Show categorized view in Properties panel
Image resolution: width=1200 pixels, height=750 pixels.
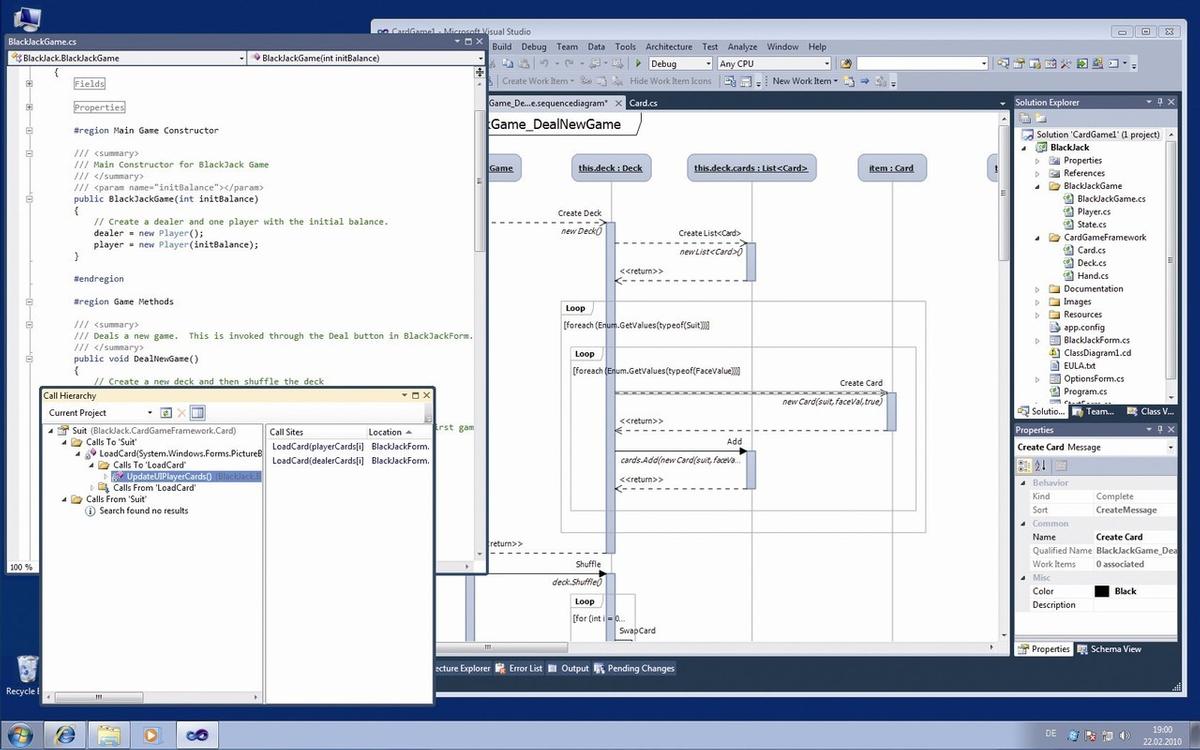point(1024,465)
